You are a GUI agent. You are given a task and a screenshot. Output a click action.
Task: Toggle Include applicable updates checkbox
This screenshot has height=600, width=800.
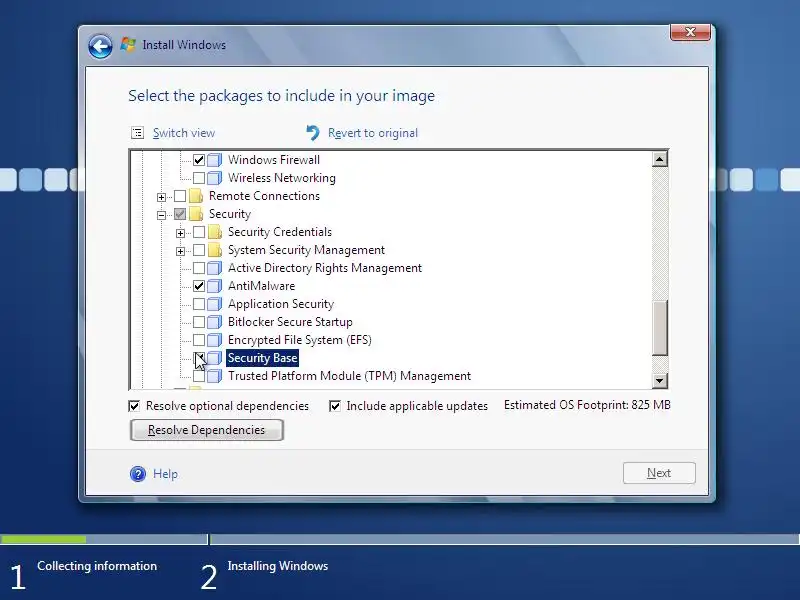click(335, 406)
